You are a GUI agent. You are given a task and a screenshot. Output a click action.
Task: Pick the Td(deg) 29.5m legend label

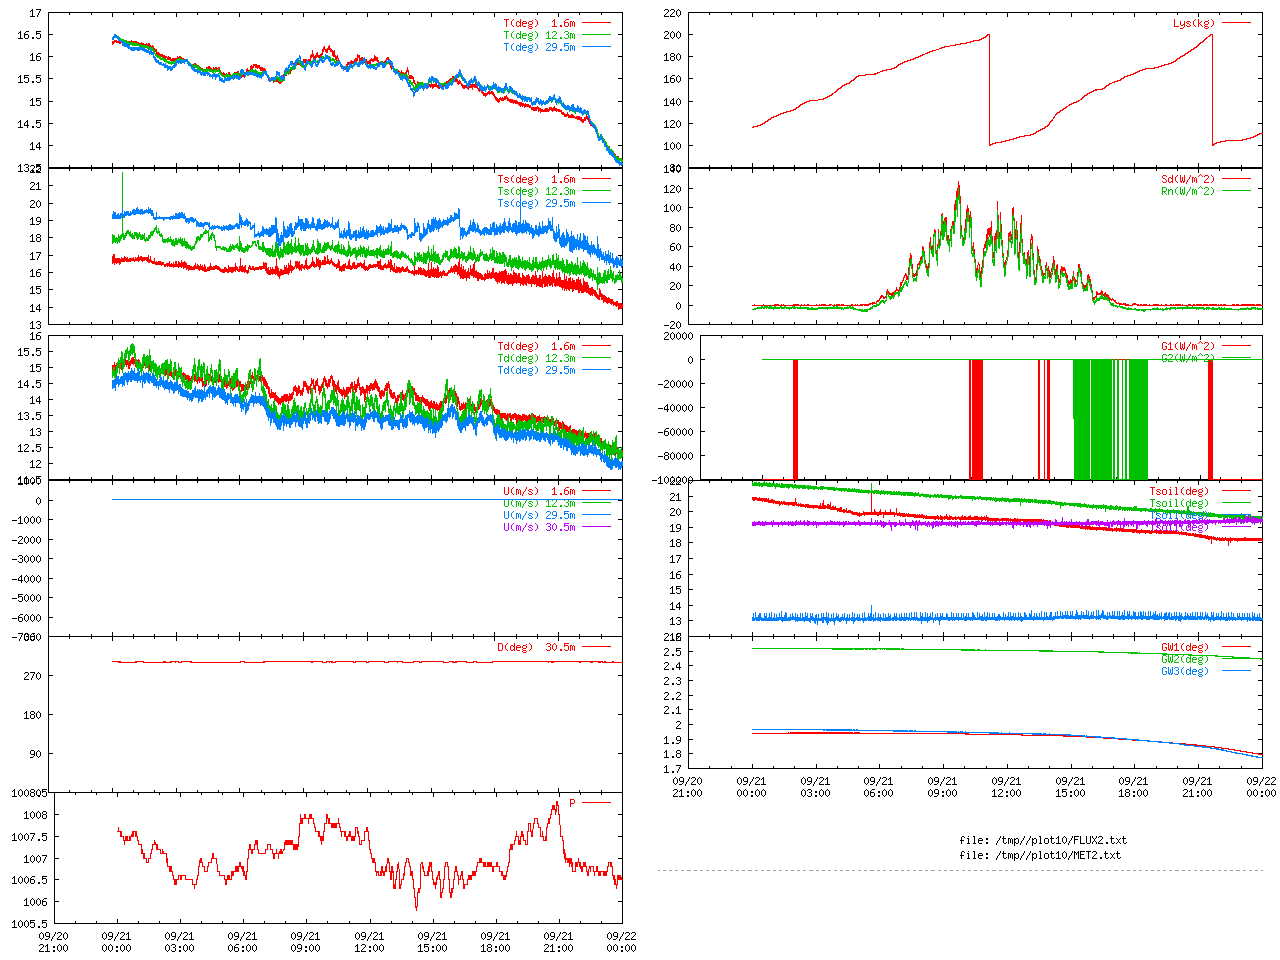[537, 370]
